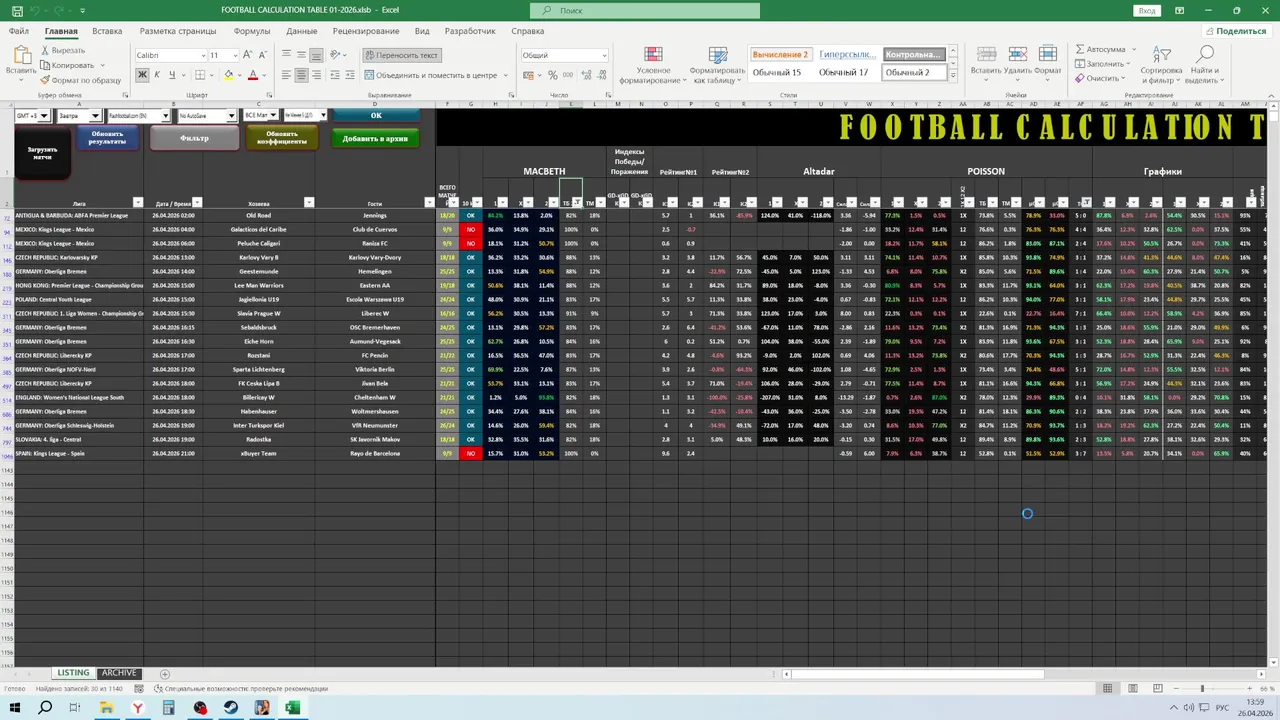
Task: Undo the last action
Action: pos(34,10)
